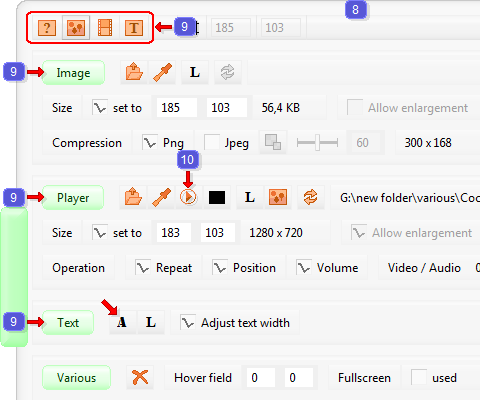Image resolution: width=480 pixels, height=400 pixels.
Task: Toggle Player size 'set to' checkbox
Action: point(100,232)
